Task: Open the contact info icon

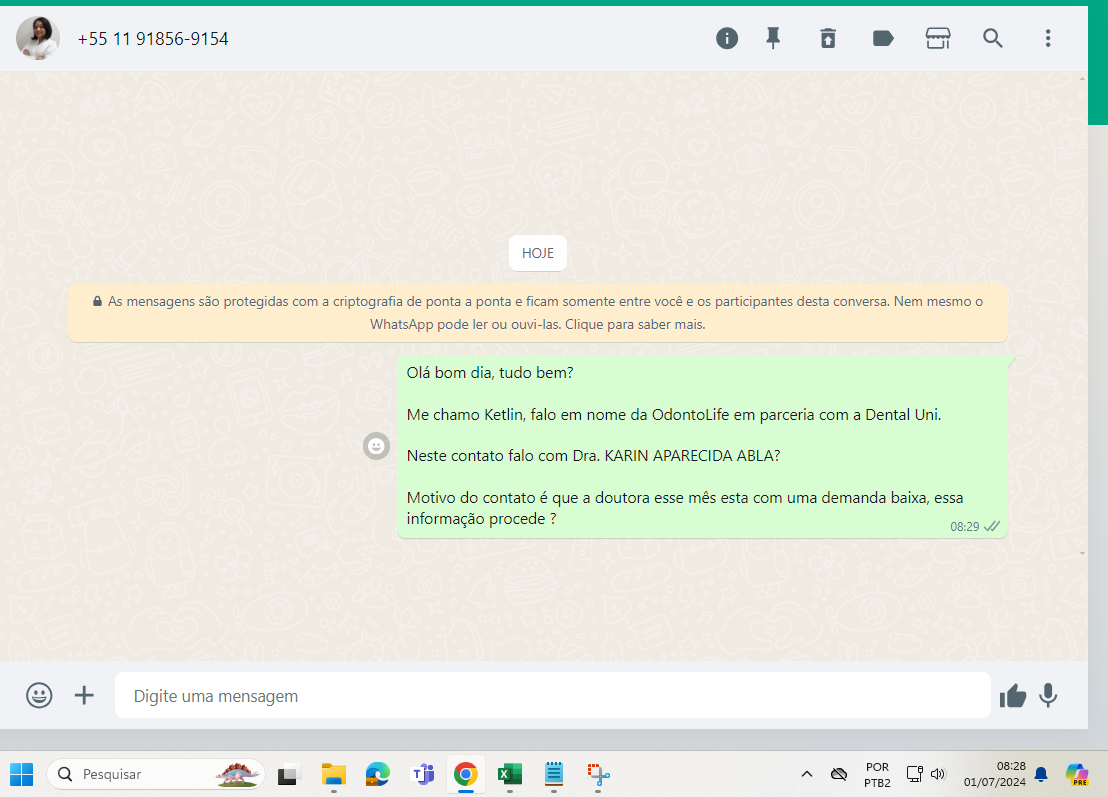Action: (x=727, y=39)
